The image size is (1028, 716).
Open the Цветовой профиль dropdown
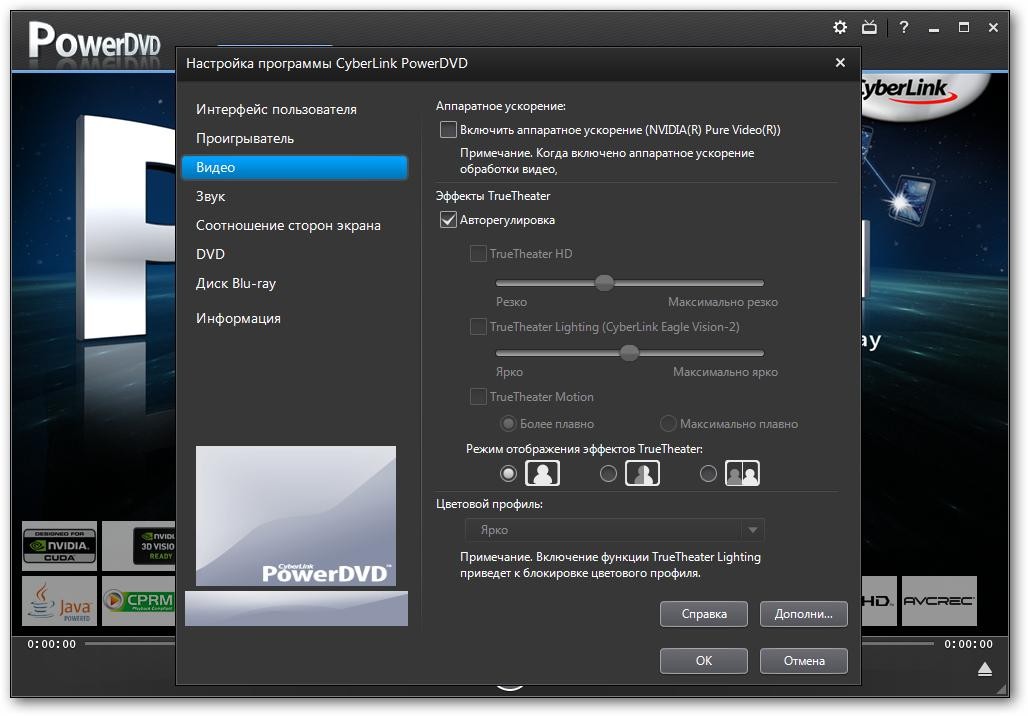pyautogui.click(x=614, y=529)
